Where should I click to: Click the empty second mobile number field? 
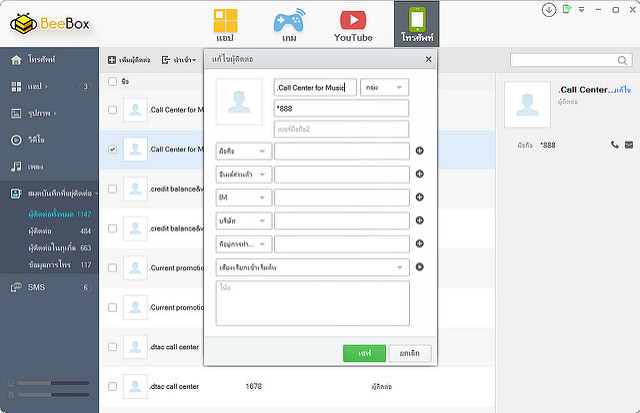pos(341,129)
